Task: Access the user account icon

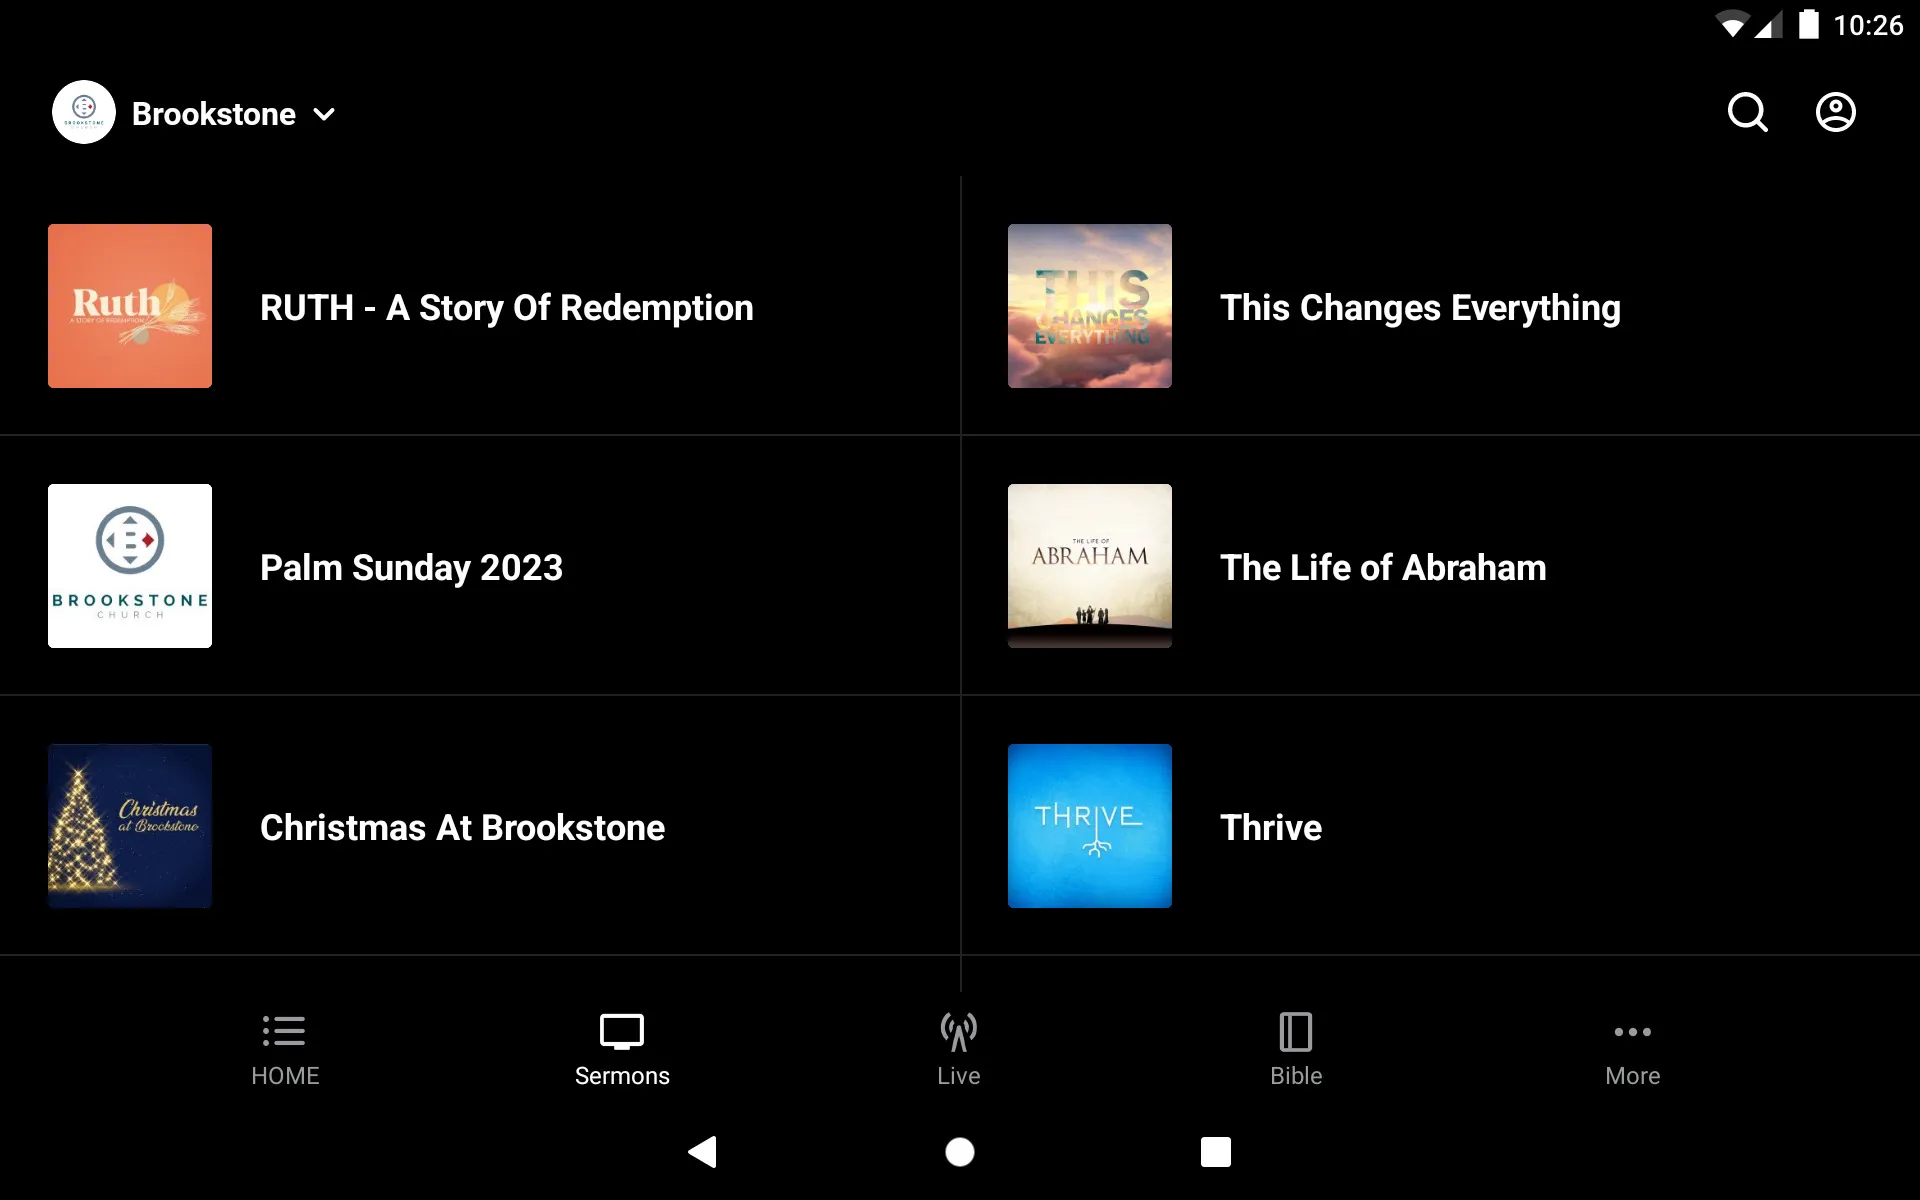Action: [1836, 113]
